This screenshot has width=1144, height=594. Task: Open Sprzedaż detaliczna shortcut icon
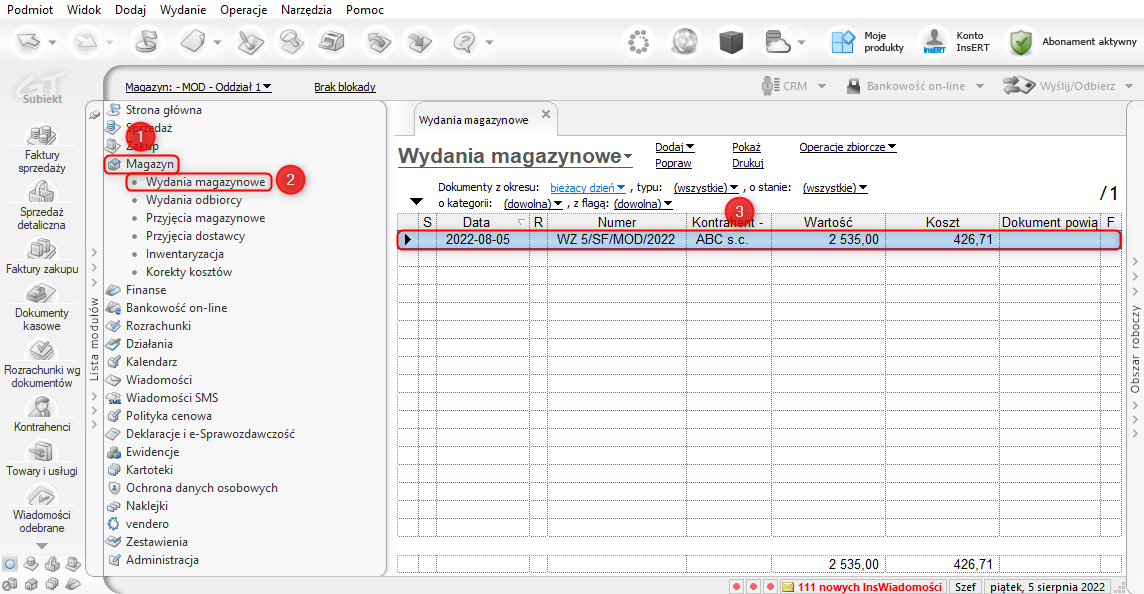click(42, 192)
